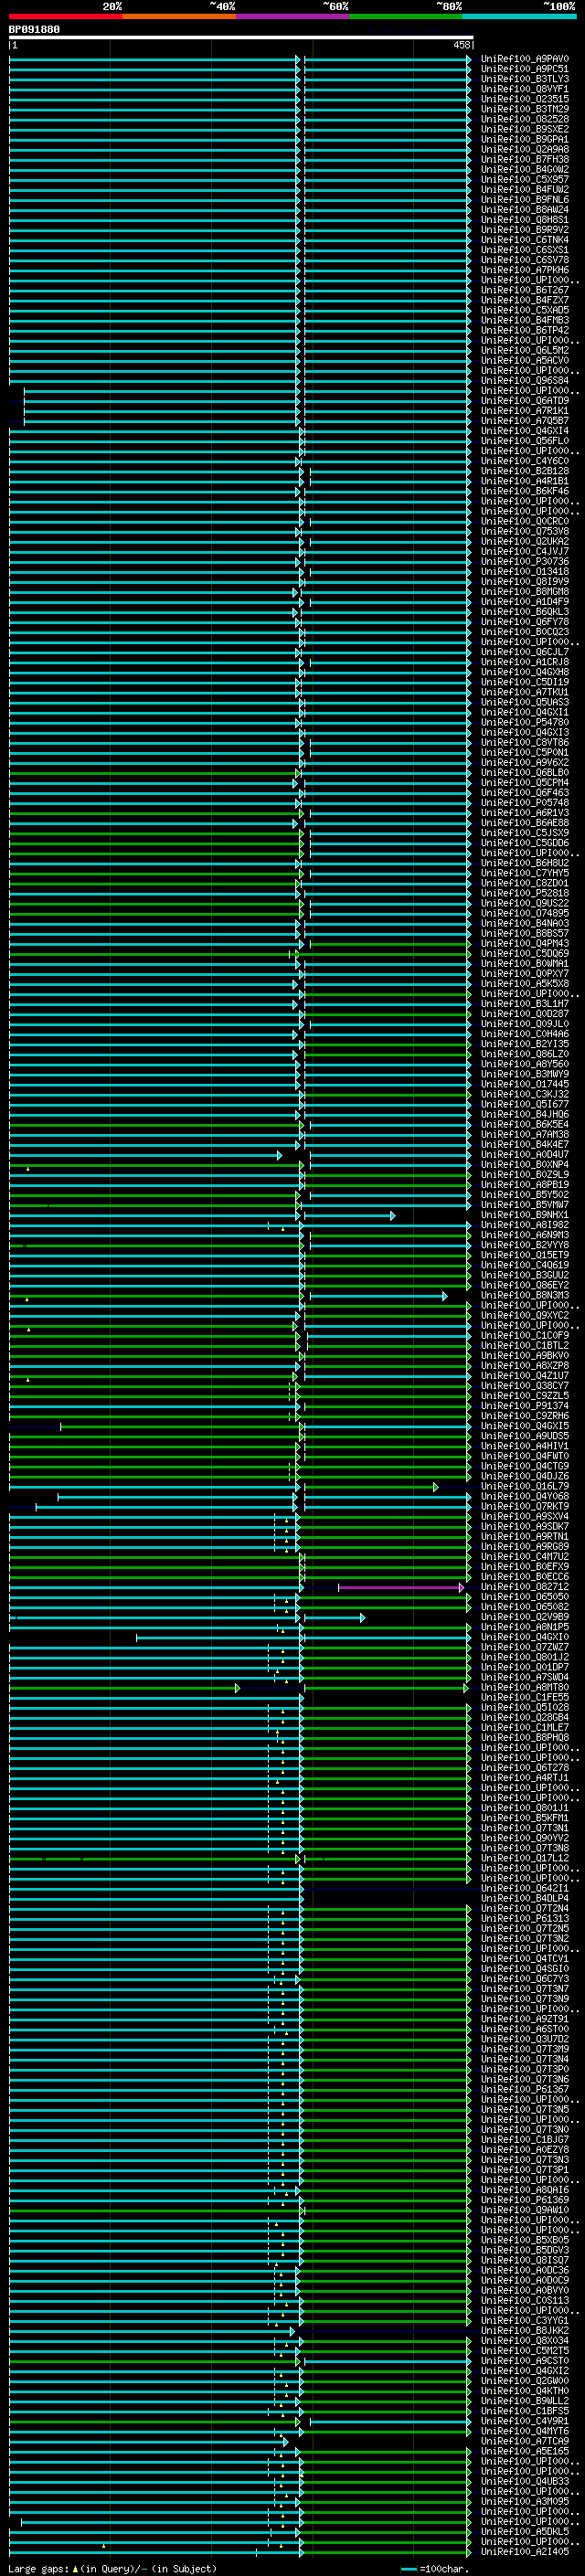585x2576 pixels.
Task: Click the UniRef100_Q0CRC0 label
Action: click(x=525, y=521)
